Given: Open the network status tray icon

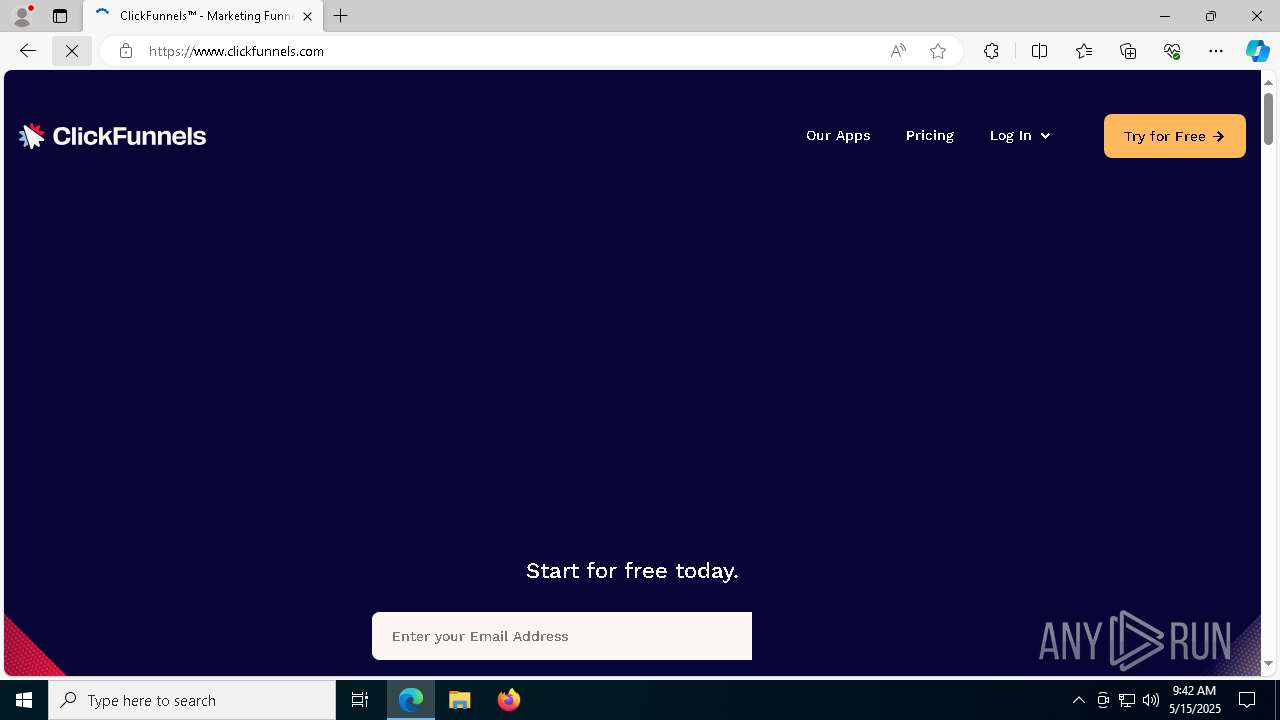Looking at the screenshot, I should (x=1127, y=700).
